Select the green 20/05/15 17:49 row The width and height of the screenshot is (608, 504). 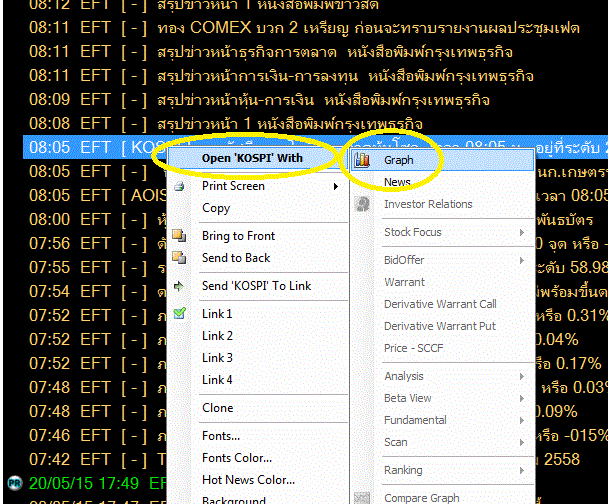point(97,483)
